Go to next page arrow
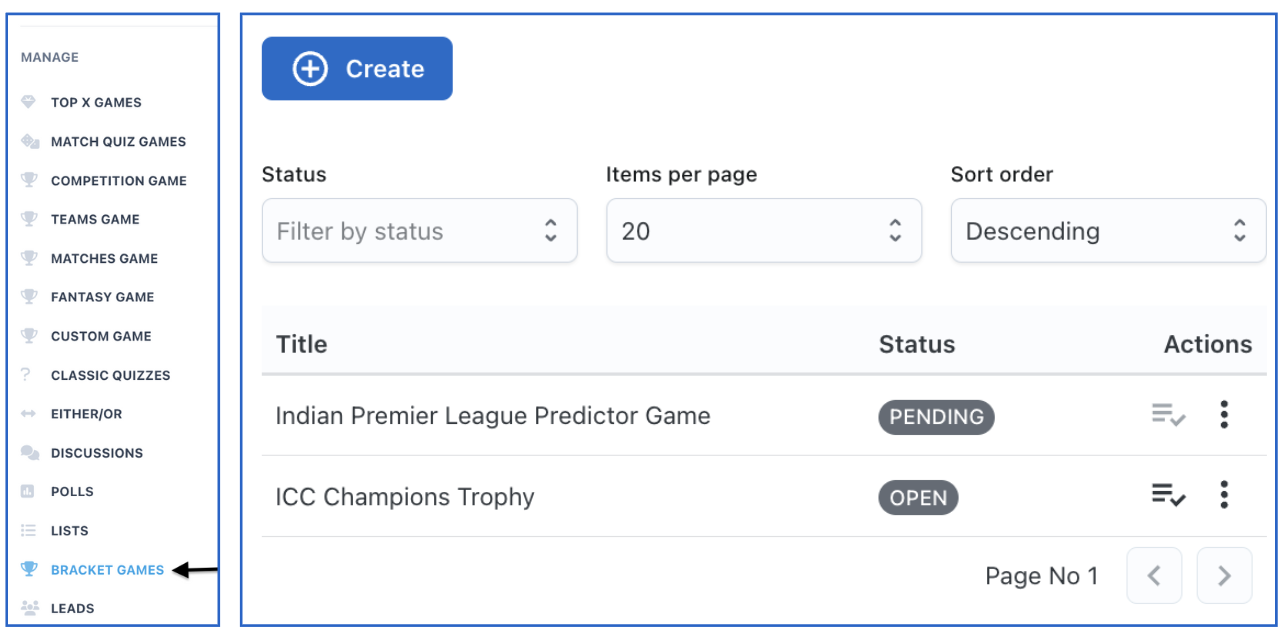Screen dimensions: 1286x634 point(1224,576)
